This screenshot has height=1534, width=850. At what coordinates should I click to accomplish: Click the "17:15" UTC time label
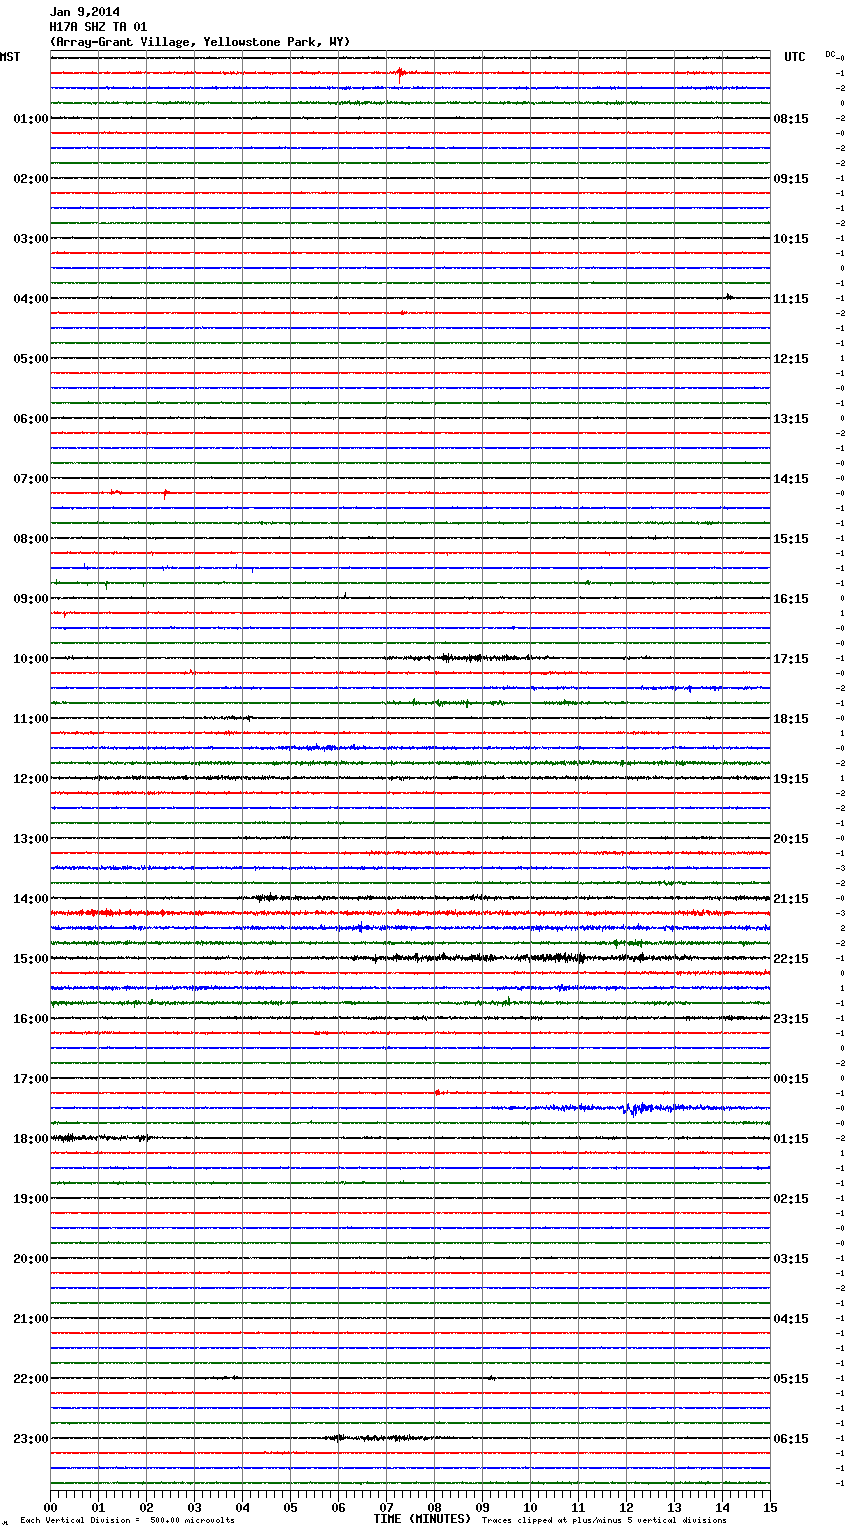tap(791, 659)
